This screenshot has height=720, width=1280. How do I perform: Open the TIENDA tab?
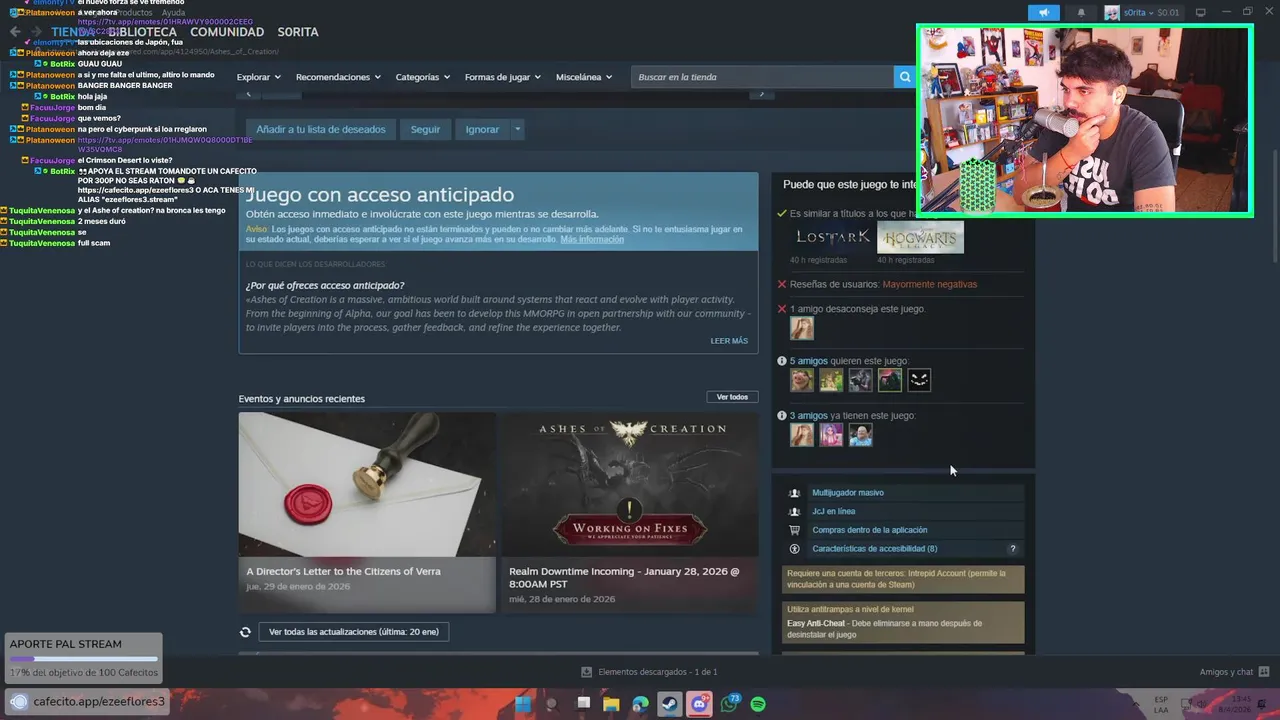(x=73, y=32)
